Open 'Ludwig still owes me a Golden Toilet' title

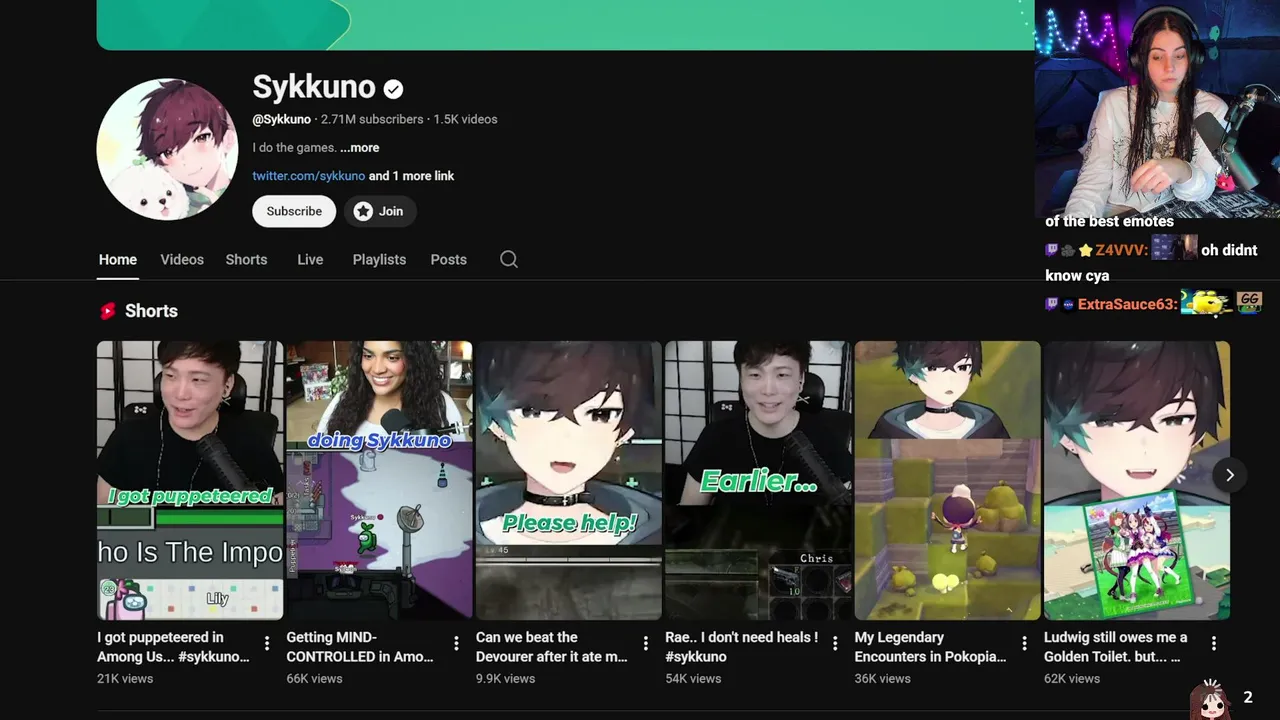[1116, 647]
